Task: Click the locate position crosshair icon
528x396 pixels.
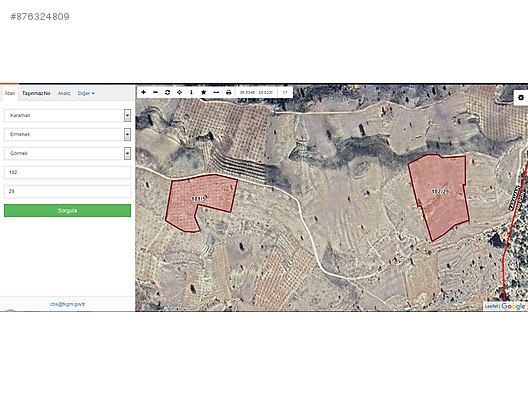Action: [x=179, y=92]
